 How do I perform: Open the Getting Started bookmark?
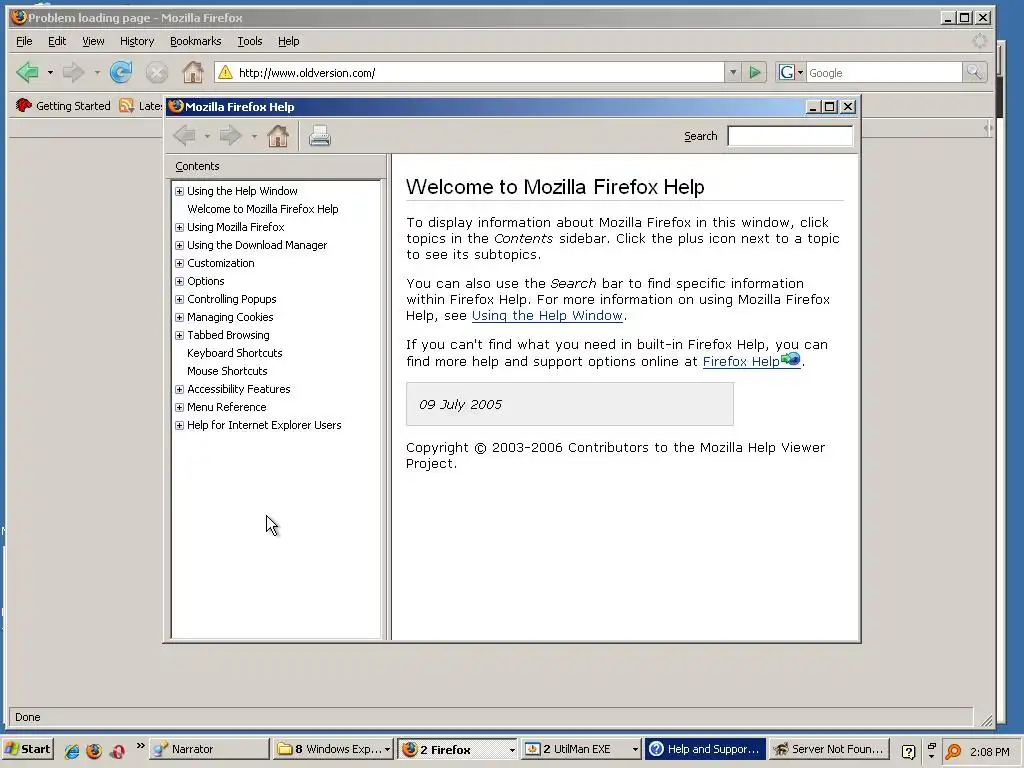click(x=63, y=106)
